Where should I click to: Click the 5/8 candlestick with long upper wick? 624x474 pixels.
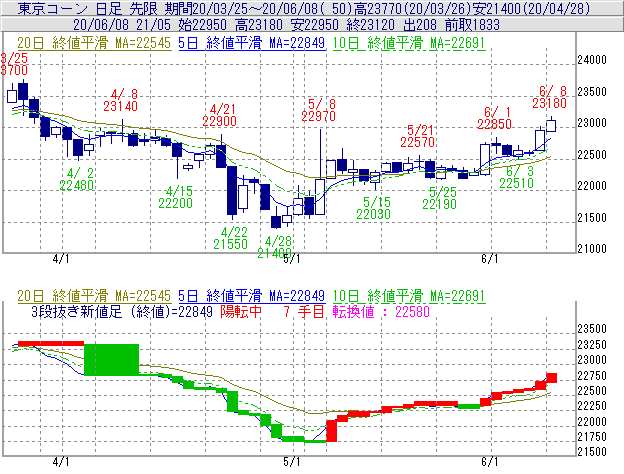pos(320,197)
